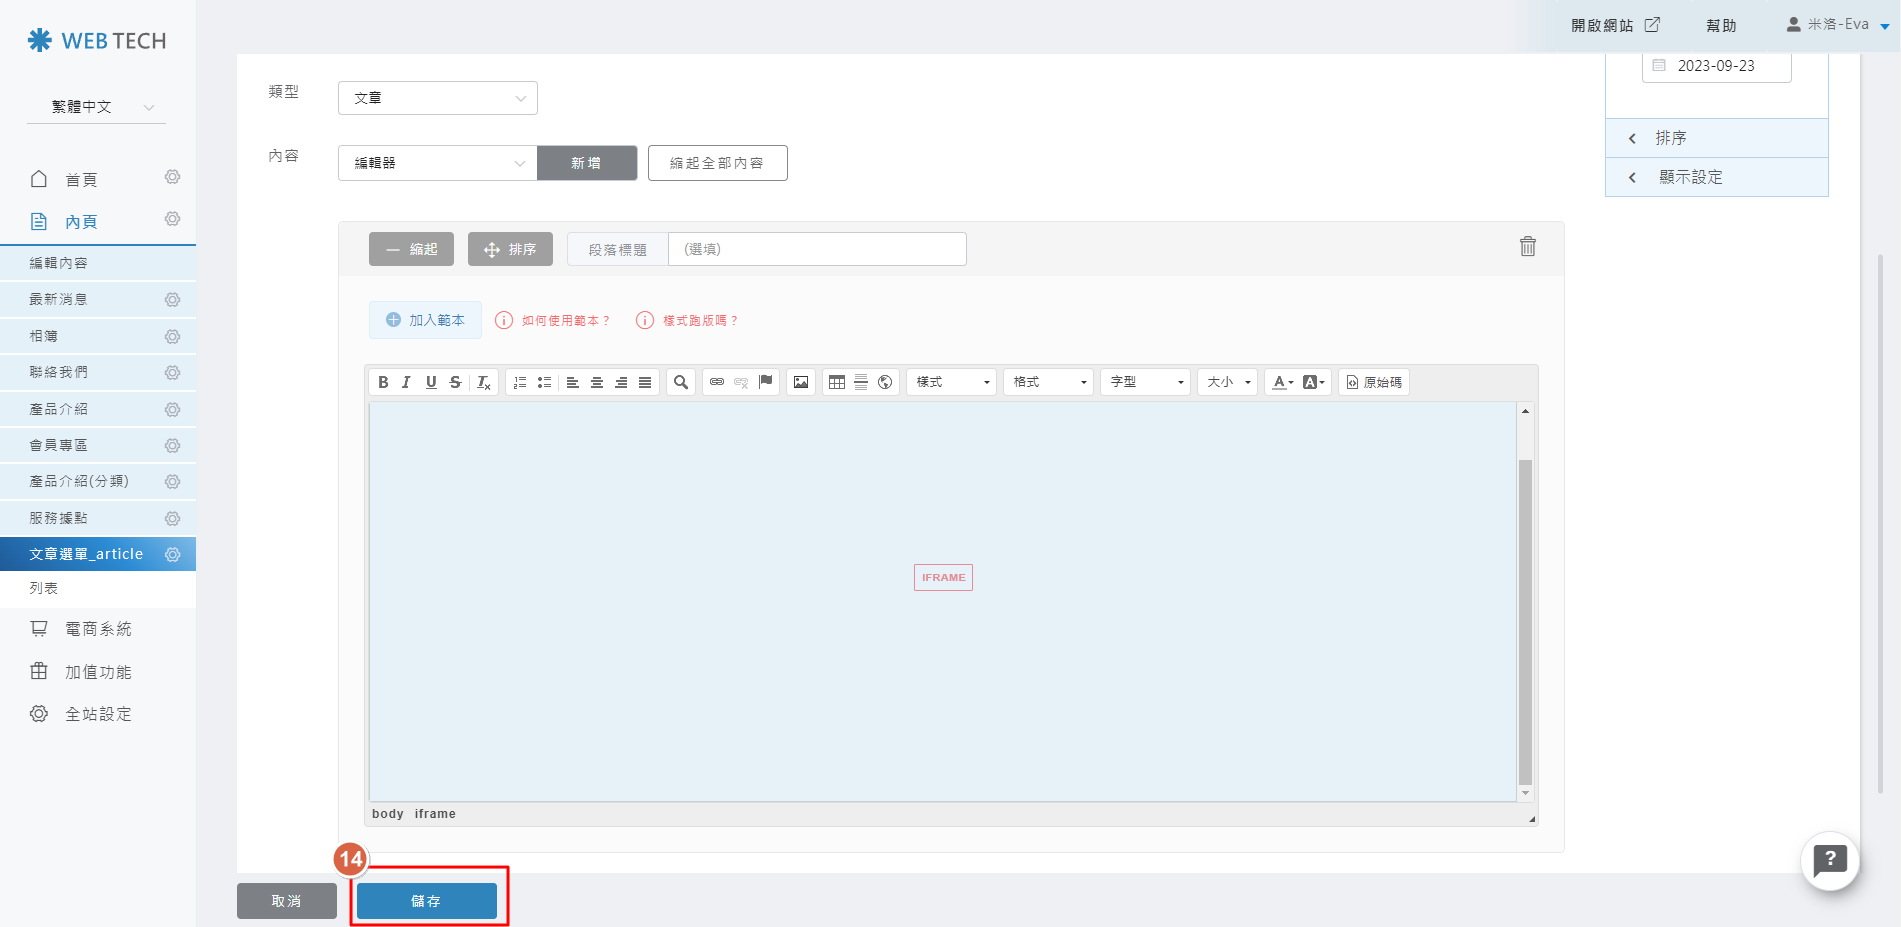
Task: Click the 取消 button
Action: 286,901
